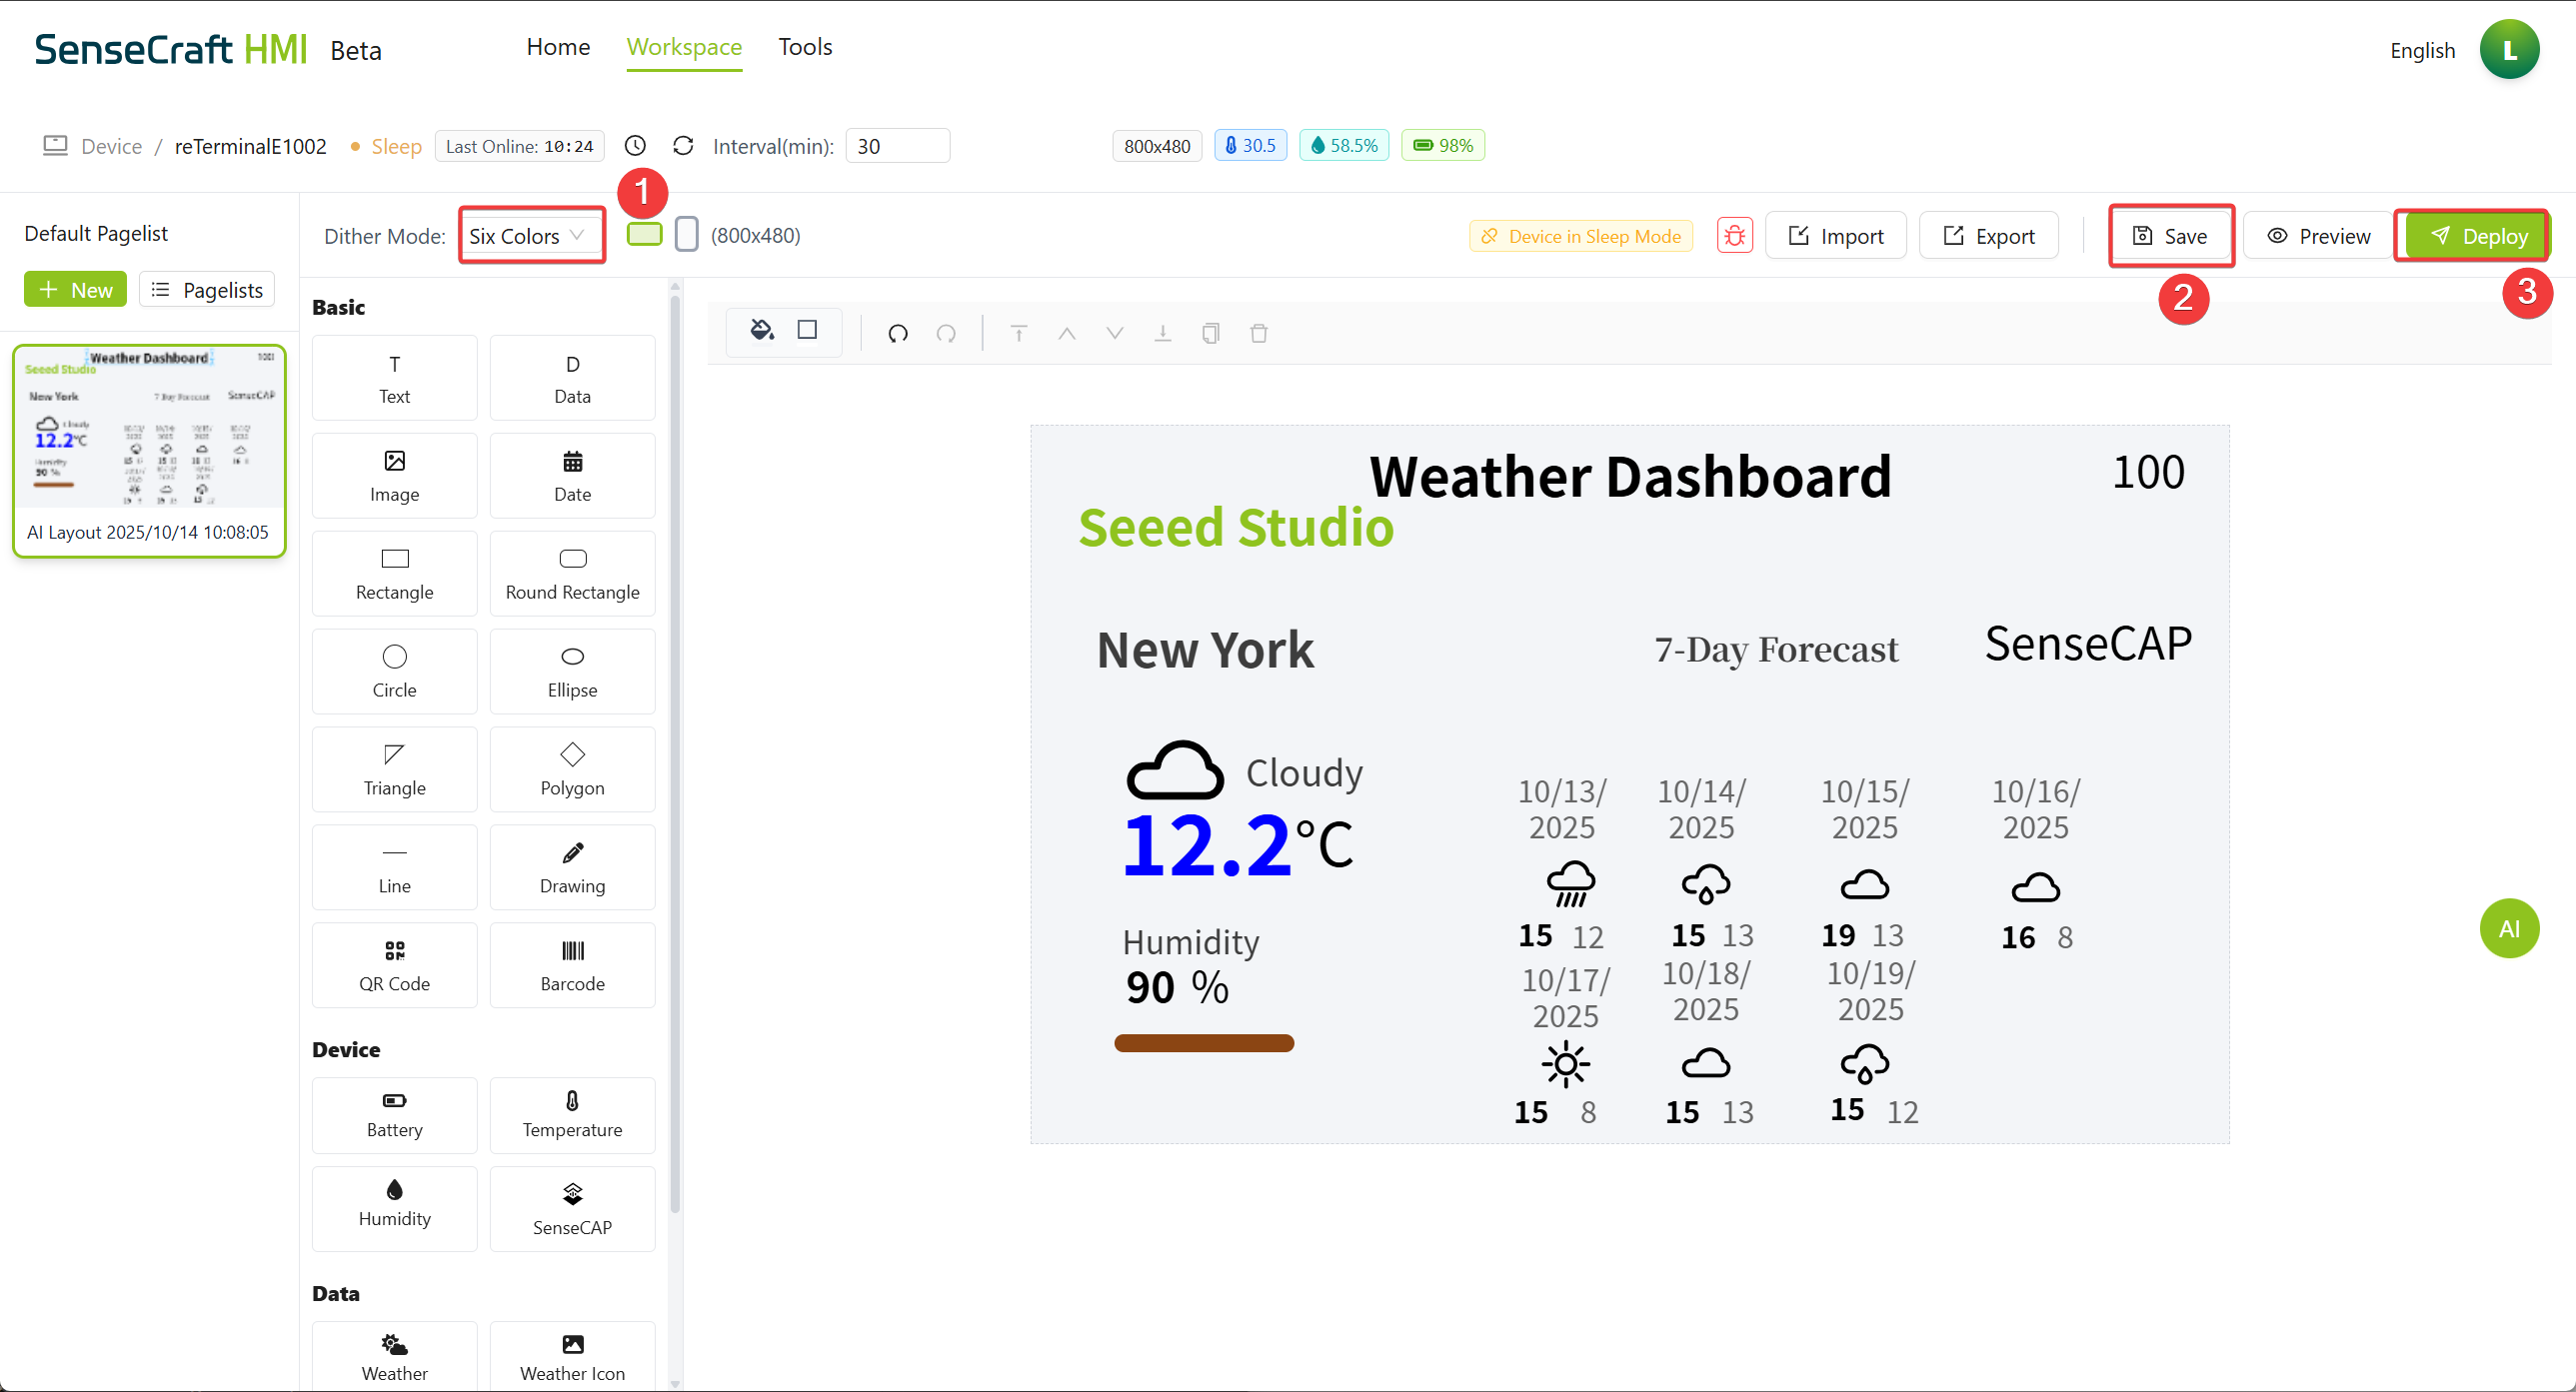Image resolution: width=2576 pixels, height=1392 pixels.
Task: Insert the Weather Icon component
Action: (x=572, y=1355)
